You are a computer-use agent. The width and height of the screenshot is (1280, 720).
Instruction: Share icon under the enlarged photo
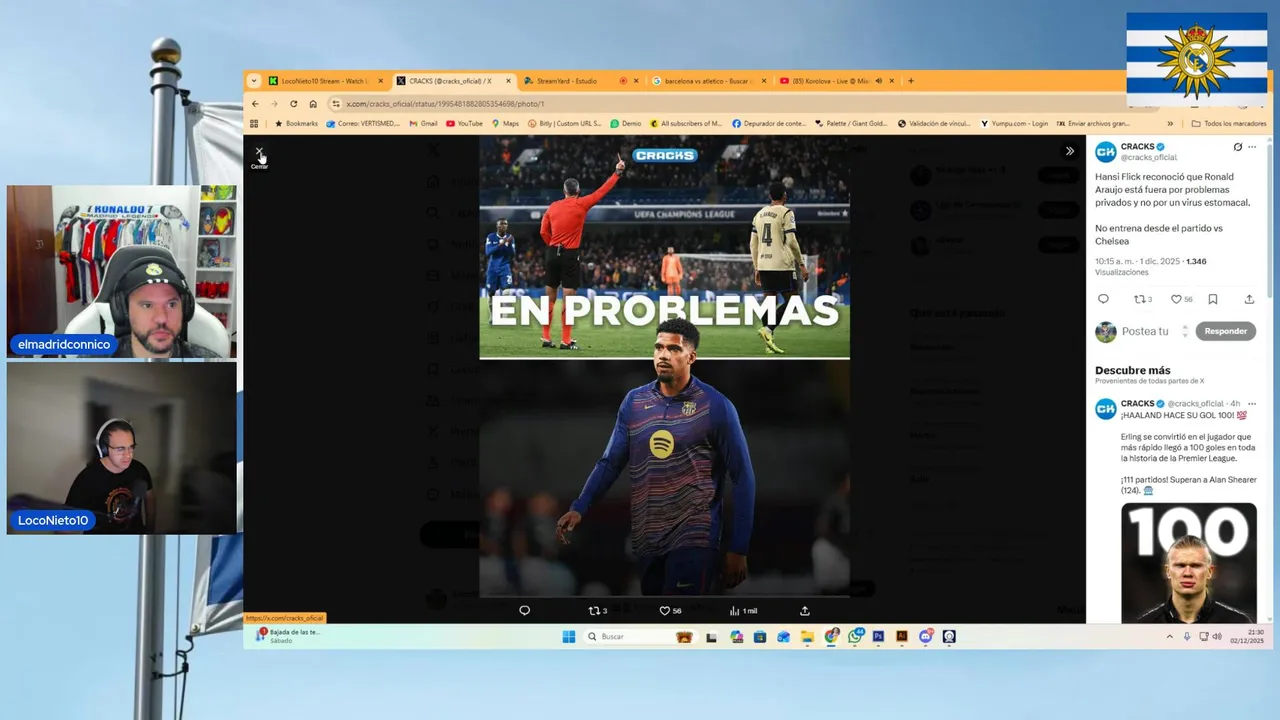point(805,610)
